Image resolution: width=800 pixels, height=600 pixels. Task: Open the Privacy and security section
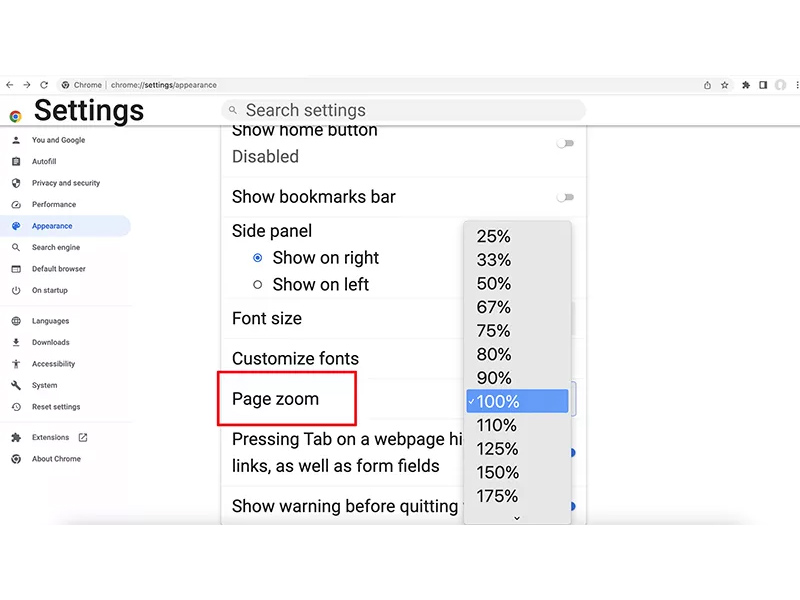(66, 183)
